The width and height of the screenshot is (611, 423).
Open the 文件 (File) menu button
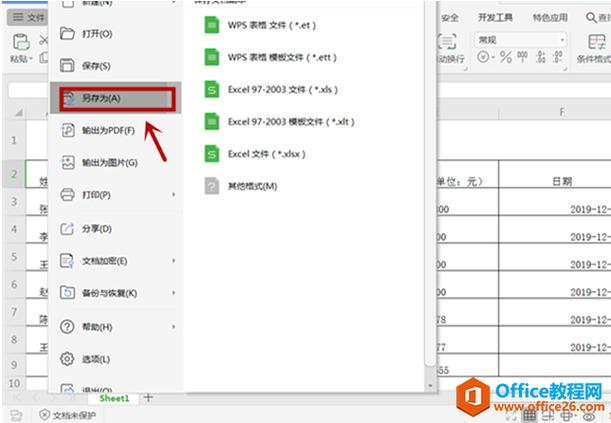(28, 18)
